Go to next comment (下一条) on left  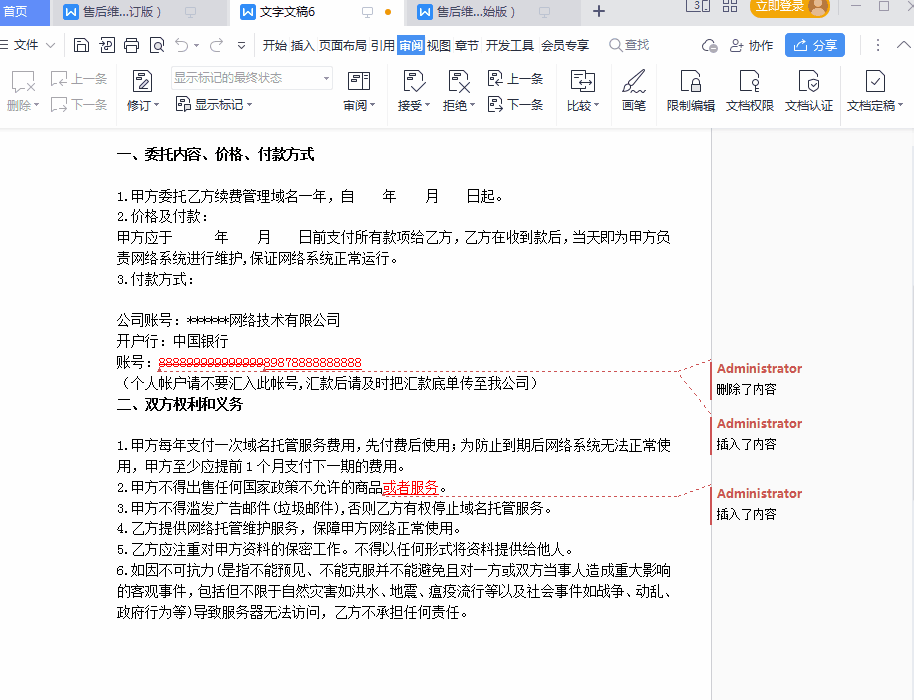click(x=79, y=104)
